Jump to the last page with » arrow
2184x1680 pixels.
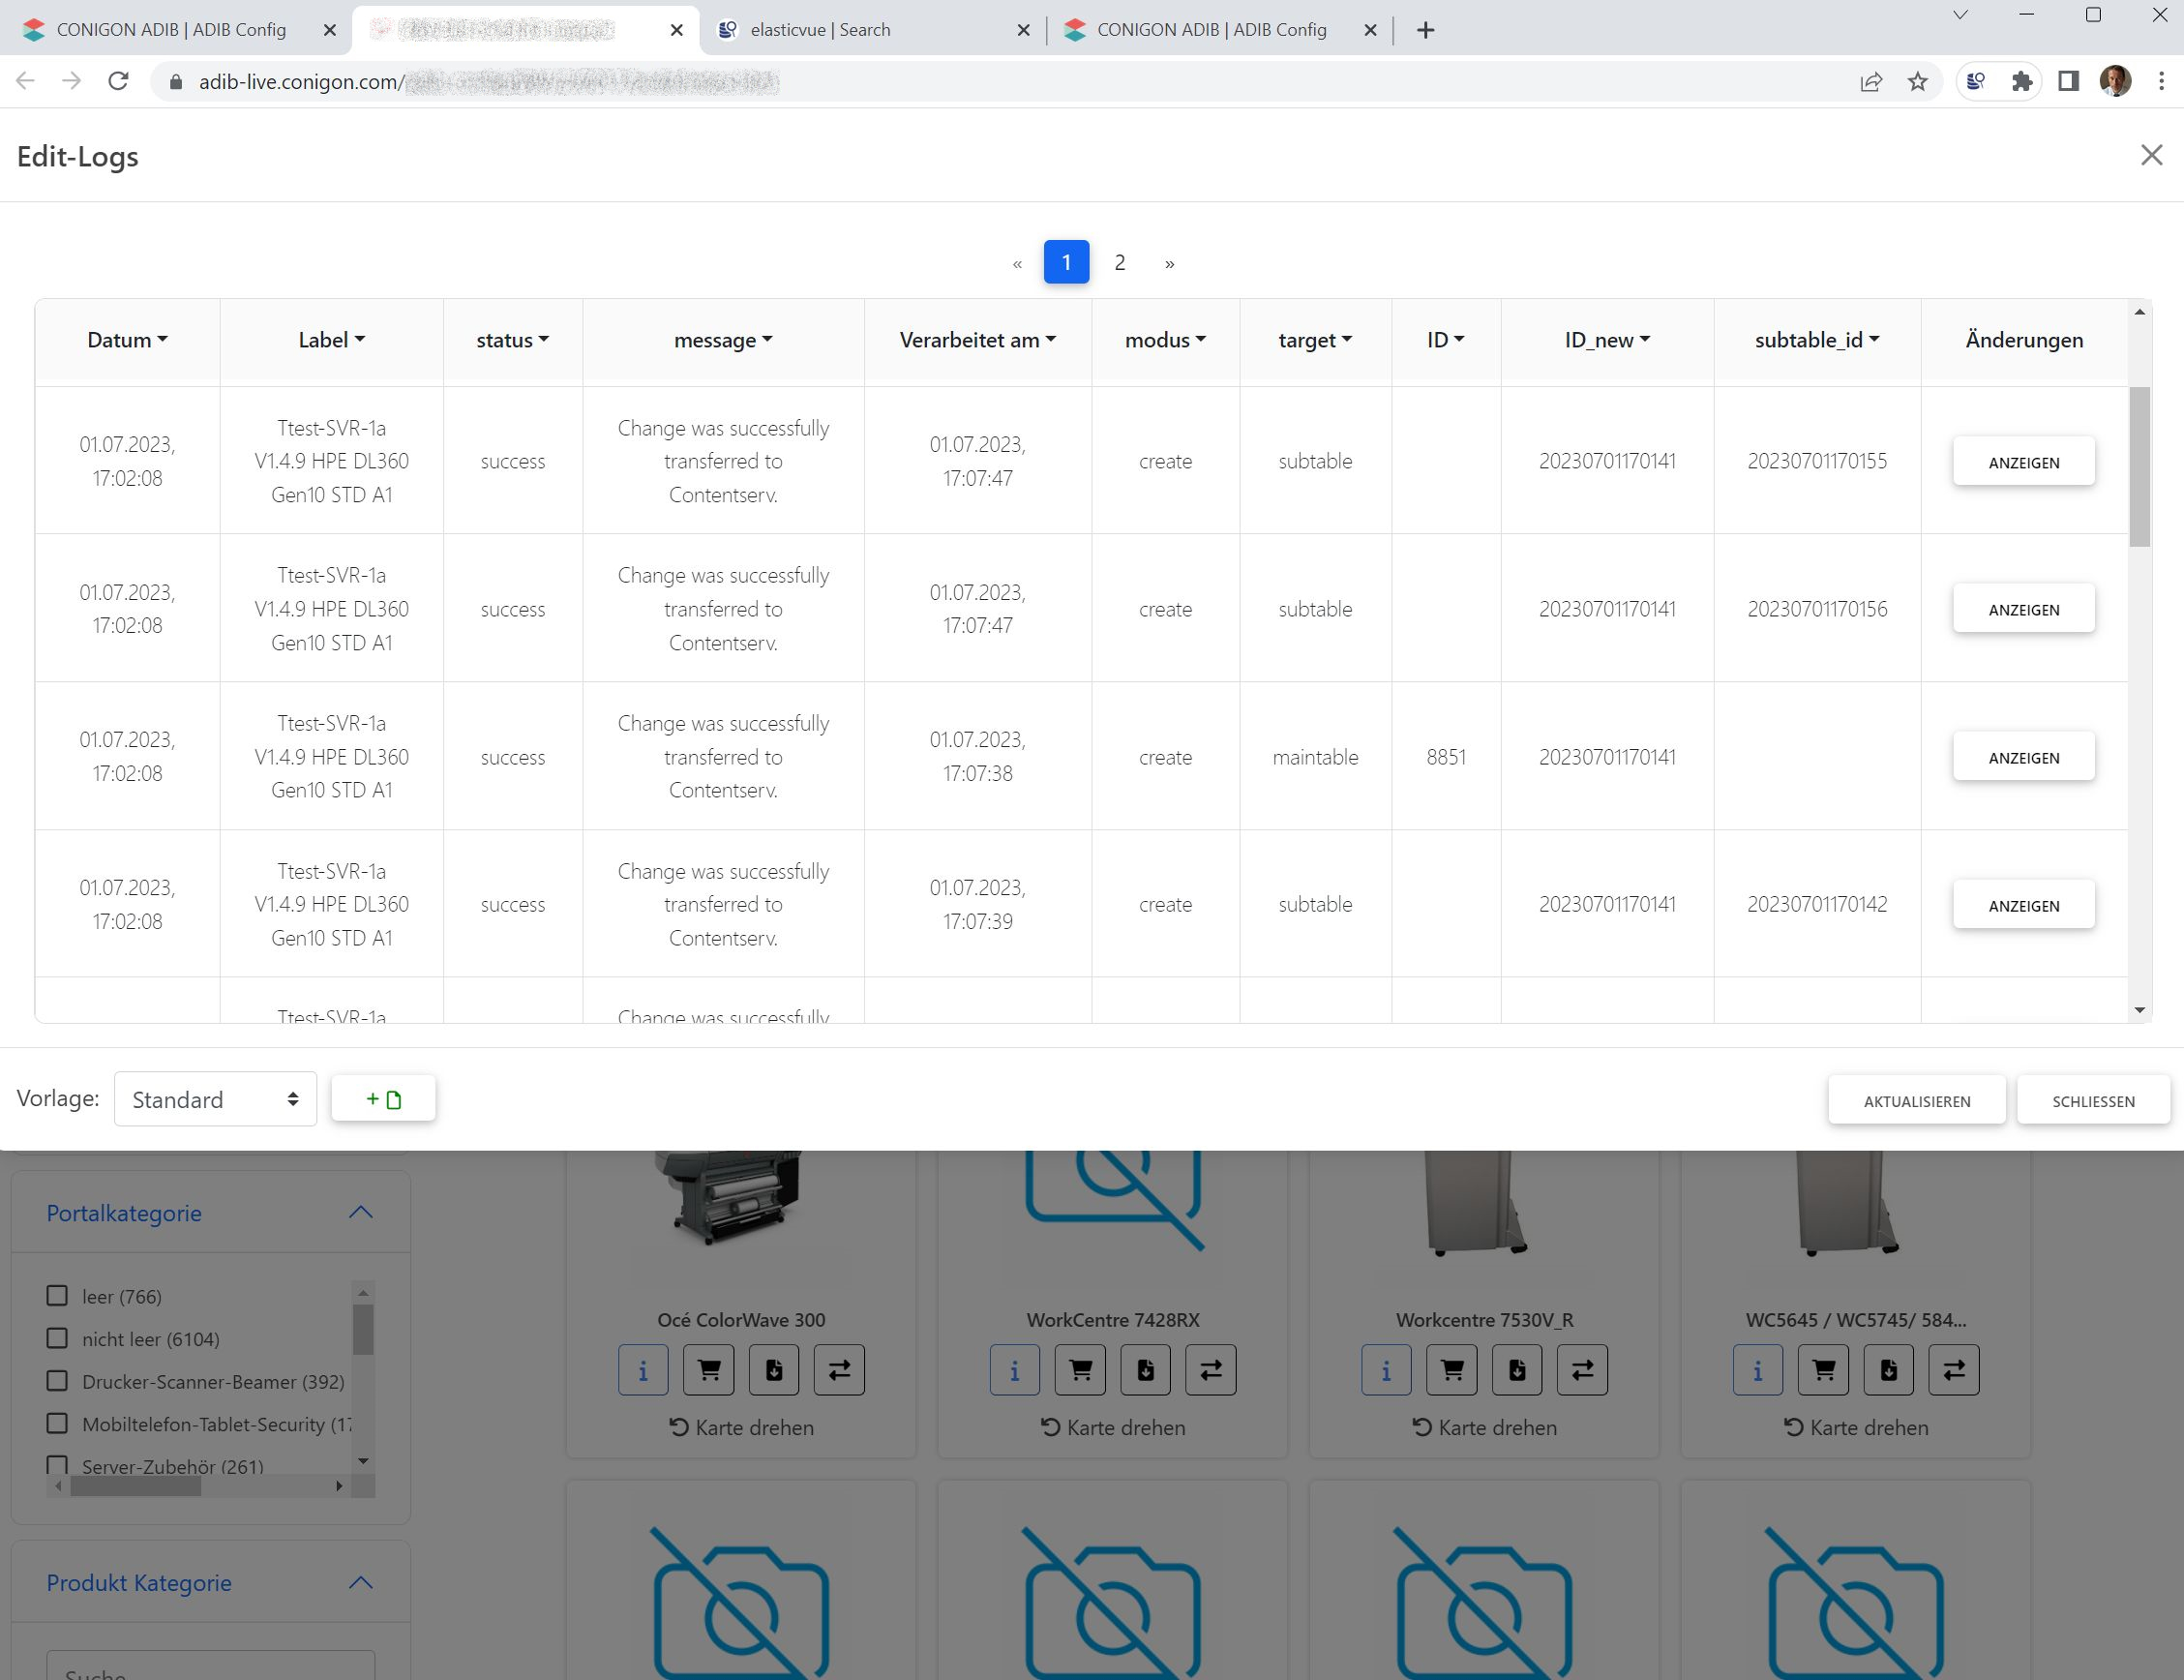pyautogui.click(x=1170, y=263)
